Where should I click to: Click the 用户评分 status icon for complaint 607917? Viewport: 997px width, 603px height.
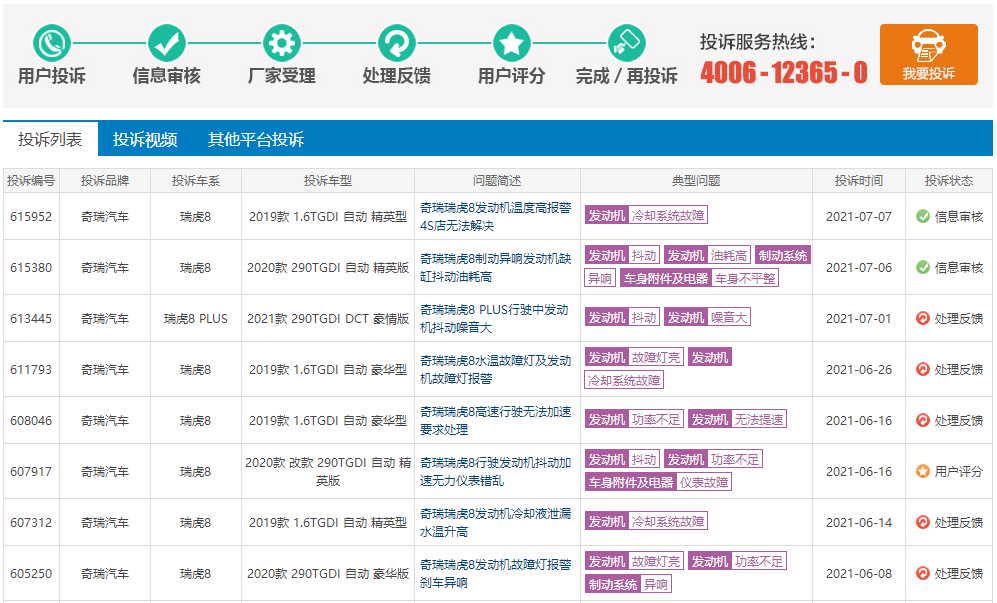coord(923,471)
